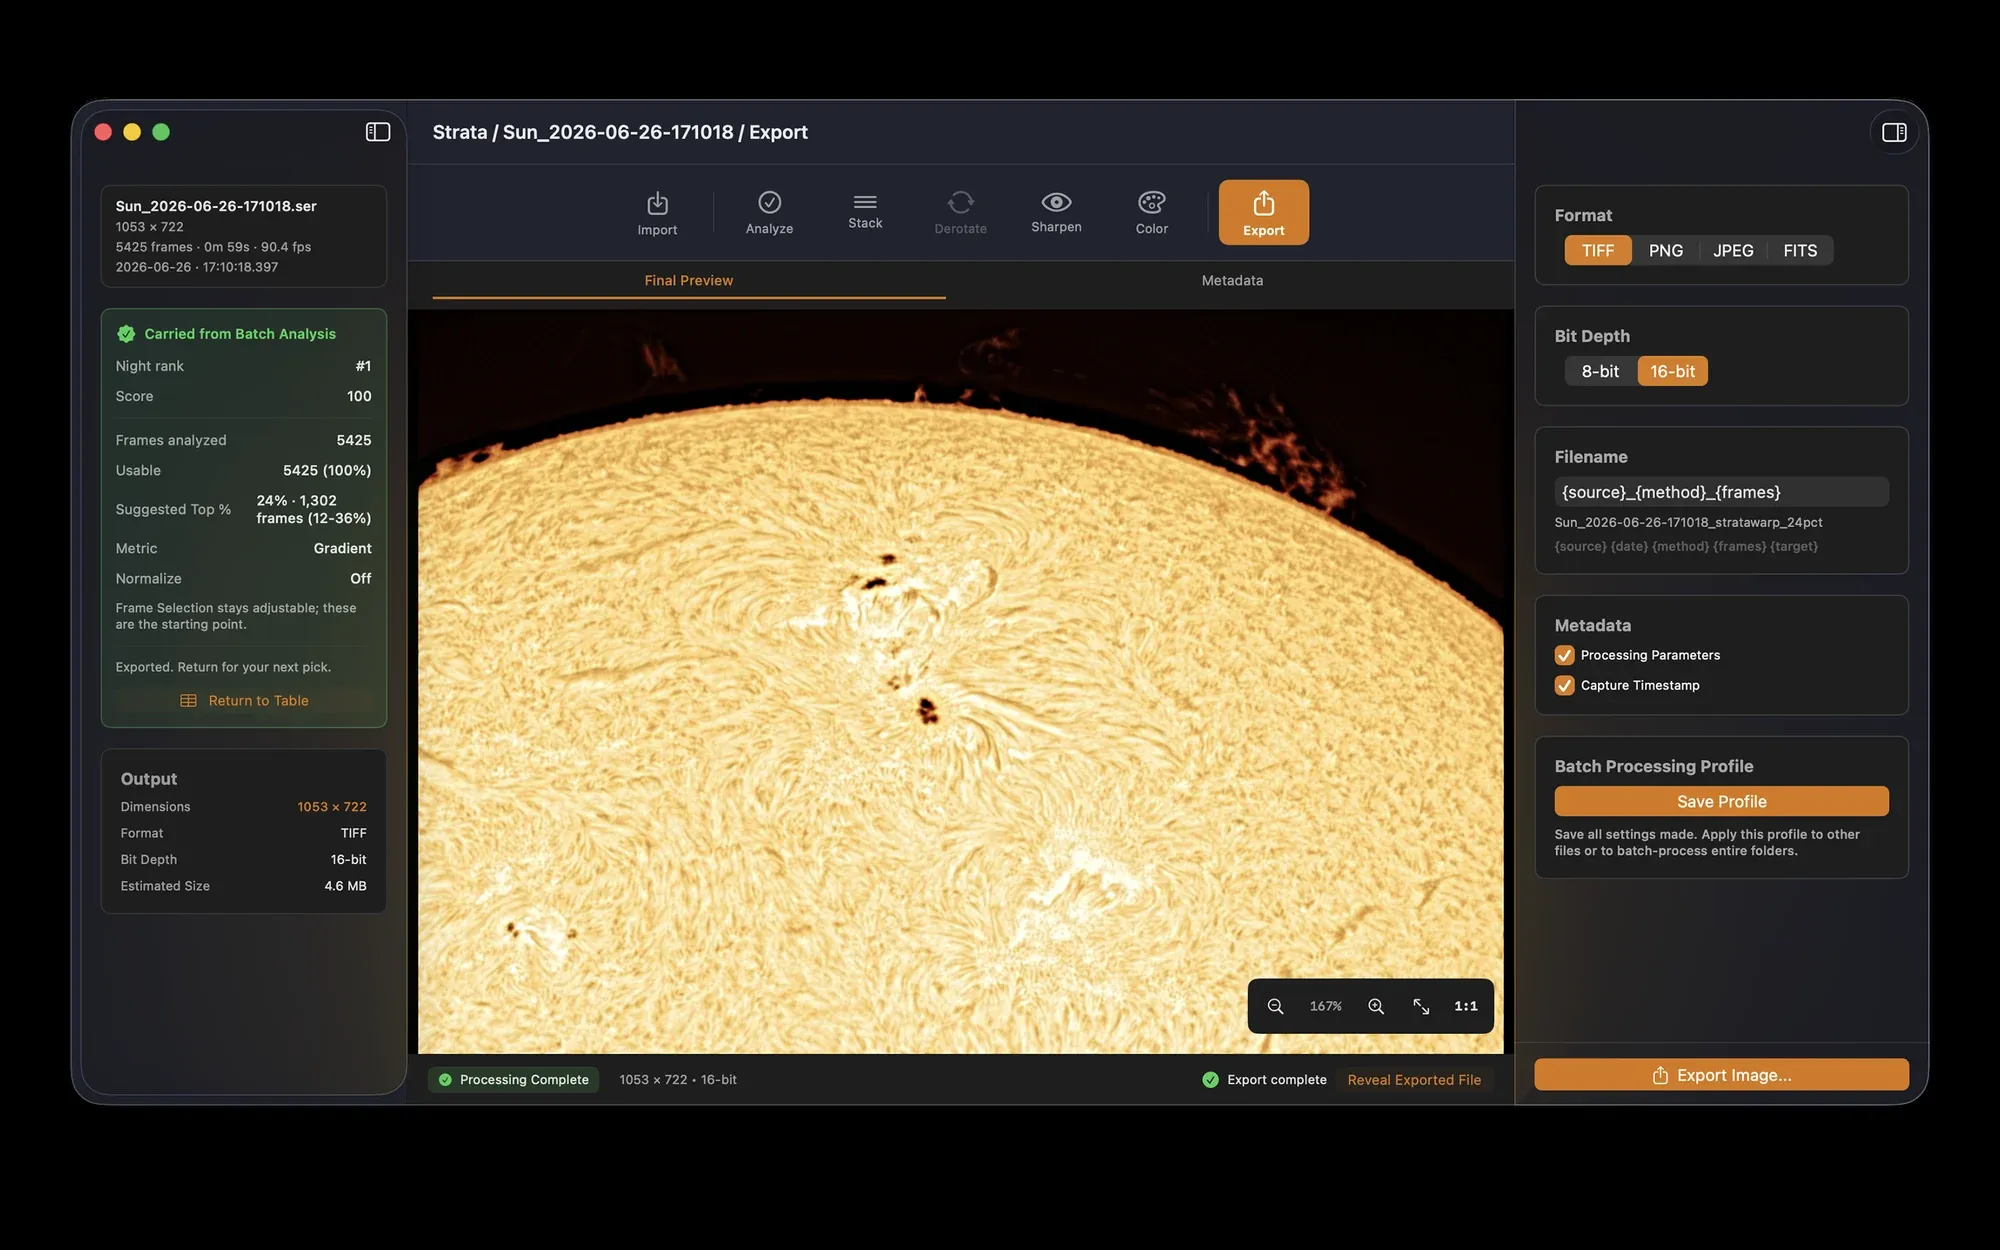
Task: Click the Estimated Size 4.6 MB value
Action: pos(345,886)
